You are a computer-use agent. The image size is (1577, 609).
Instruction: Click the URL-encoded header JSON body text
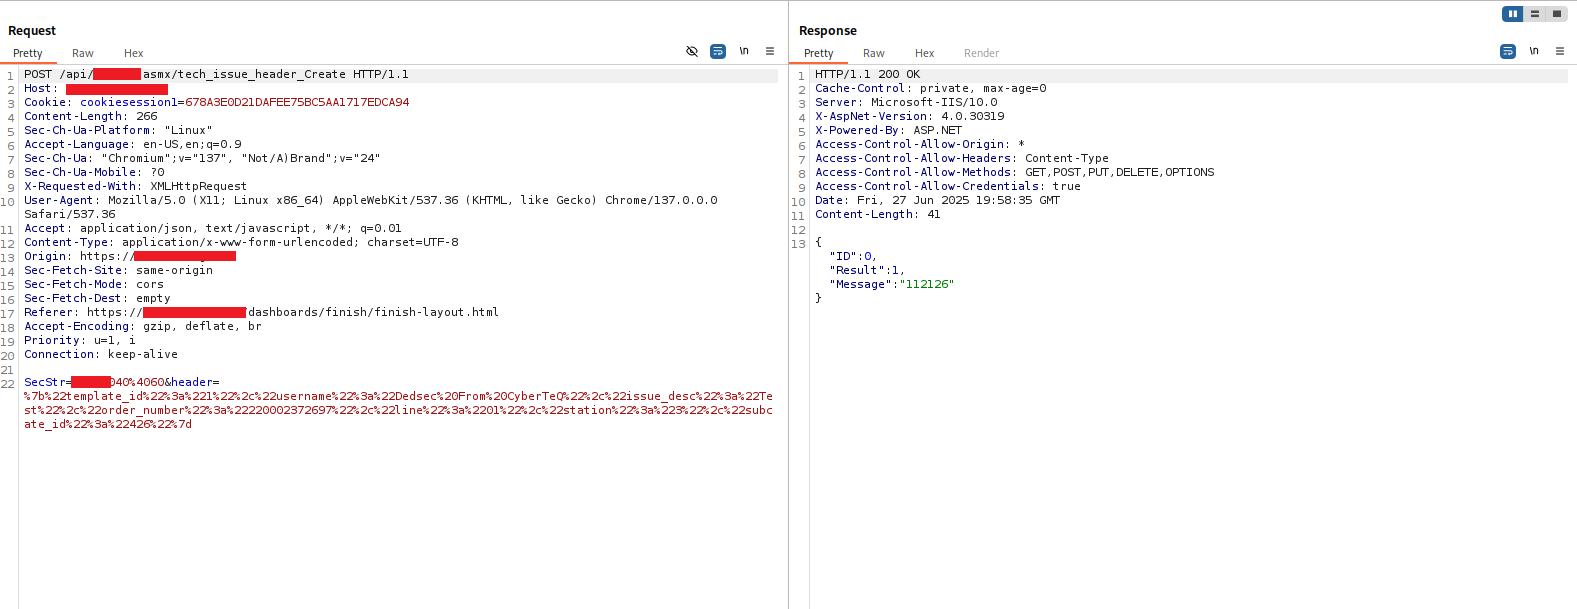coord(398,410)
